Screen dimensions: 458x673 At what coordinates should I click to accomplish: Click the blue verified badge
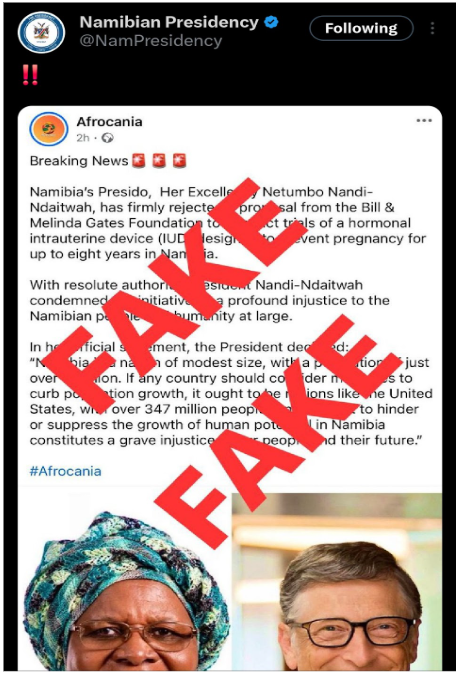271,22
